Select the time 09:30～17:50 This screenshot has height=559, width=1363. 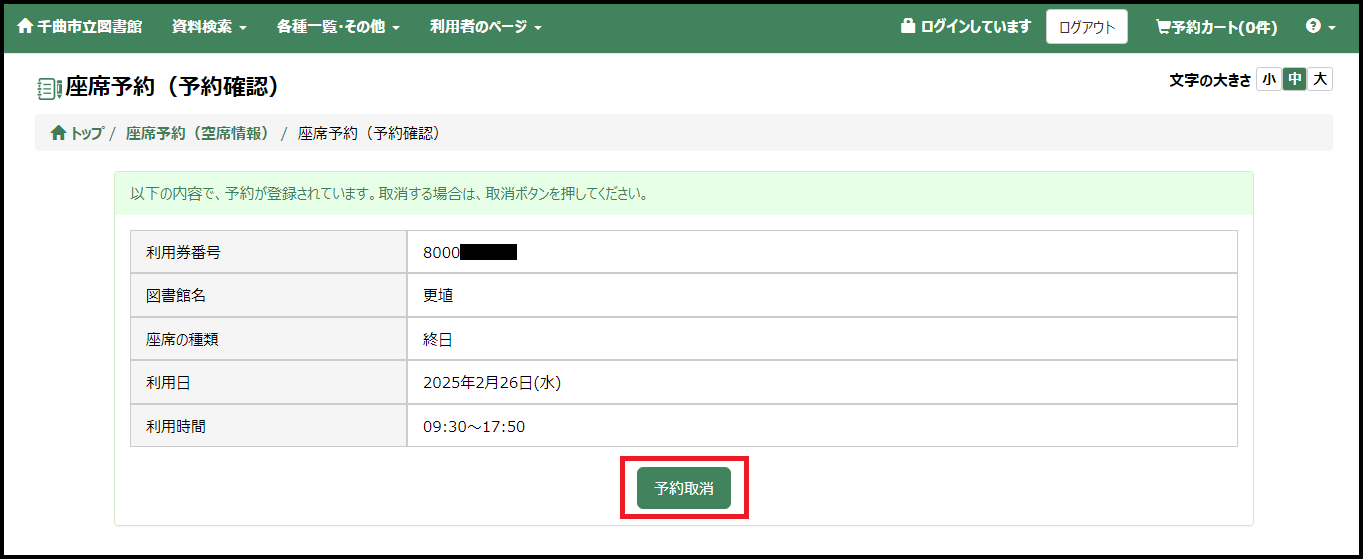(x=474, y=427)
